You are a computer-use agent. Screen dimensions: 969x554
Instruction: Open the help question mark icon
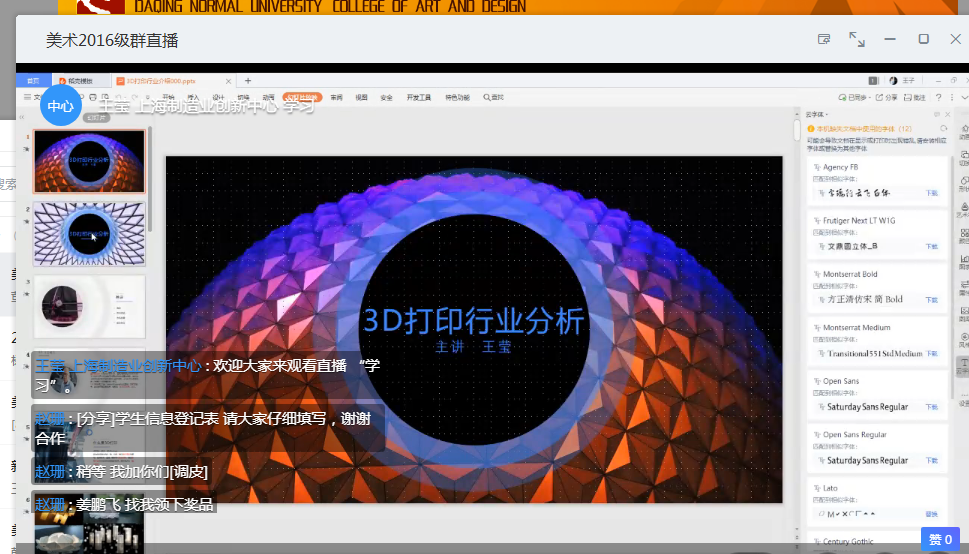pos(938,97)
